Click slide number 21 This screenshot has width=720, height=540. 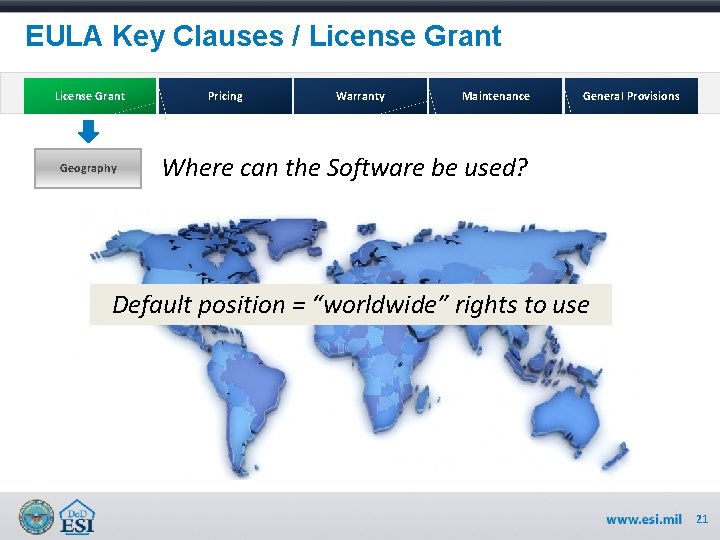(x=702, y=519)
